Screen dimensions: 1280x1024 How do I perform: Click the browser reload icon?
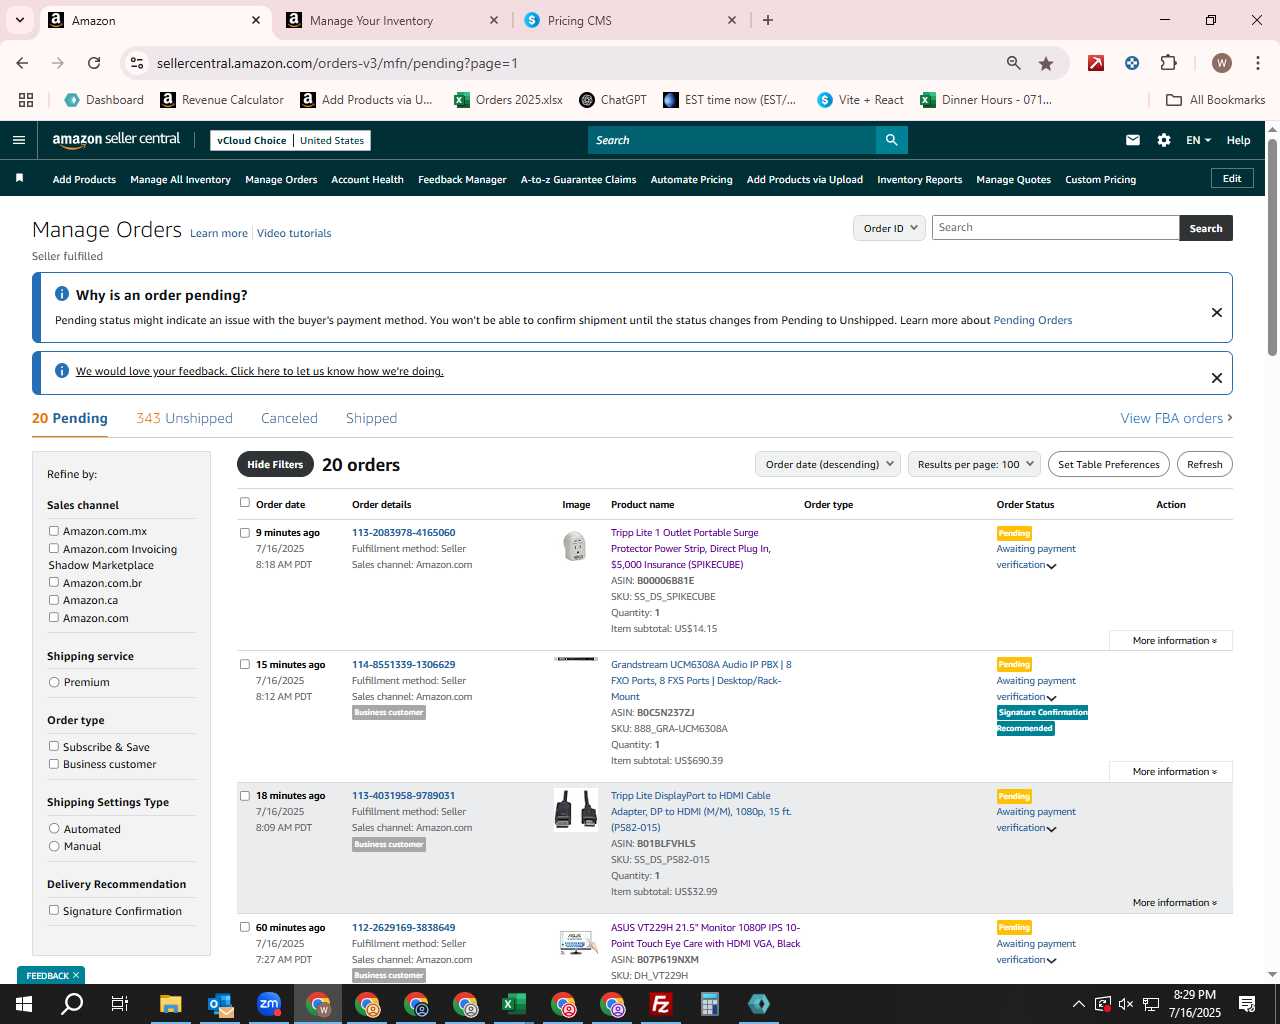pyautogui.click(x=94, y=63)
